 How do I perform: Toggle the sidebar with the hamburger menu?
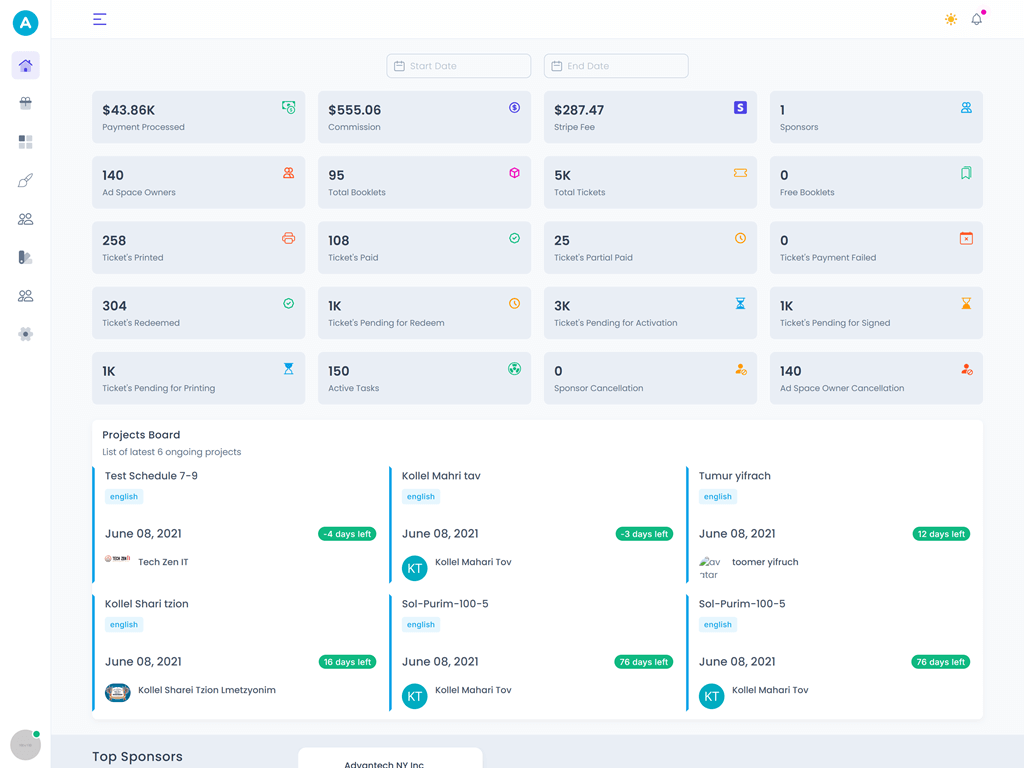click(99, 19)
